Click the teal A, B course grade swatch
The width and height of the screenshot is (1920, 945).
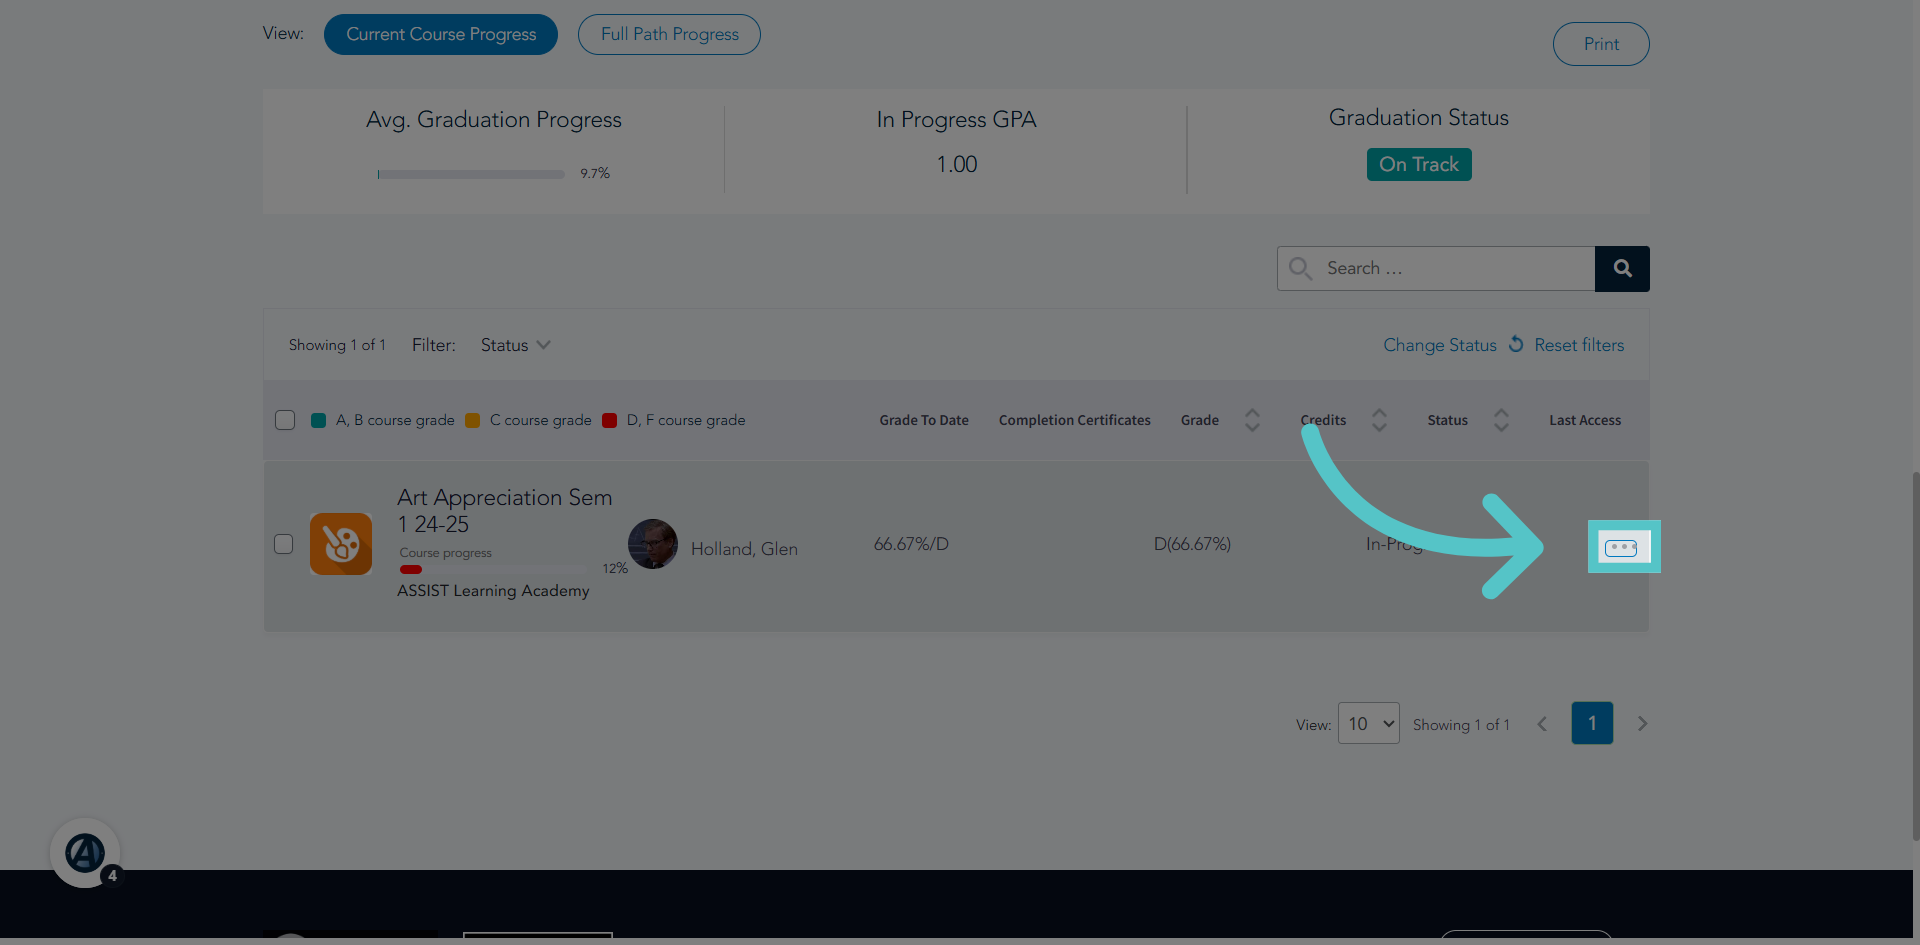pos(318,420)
